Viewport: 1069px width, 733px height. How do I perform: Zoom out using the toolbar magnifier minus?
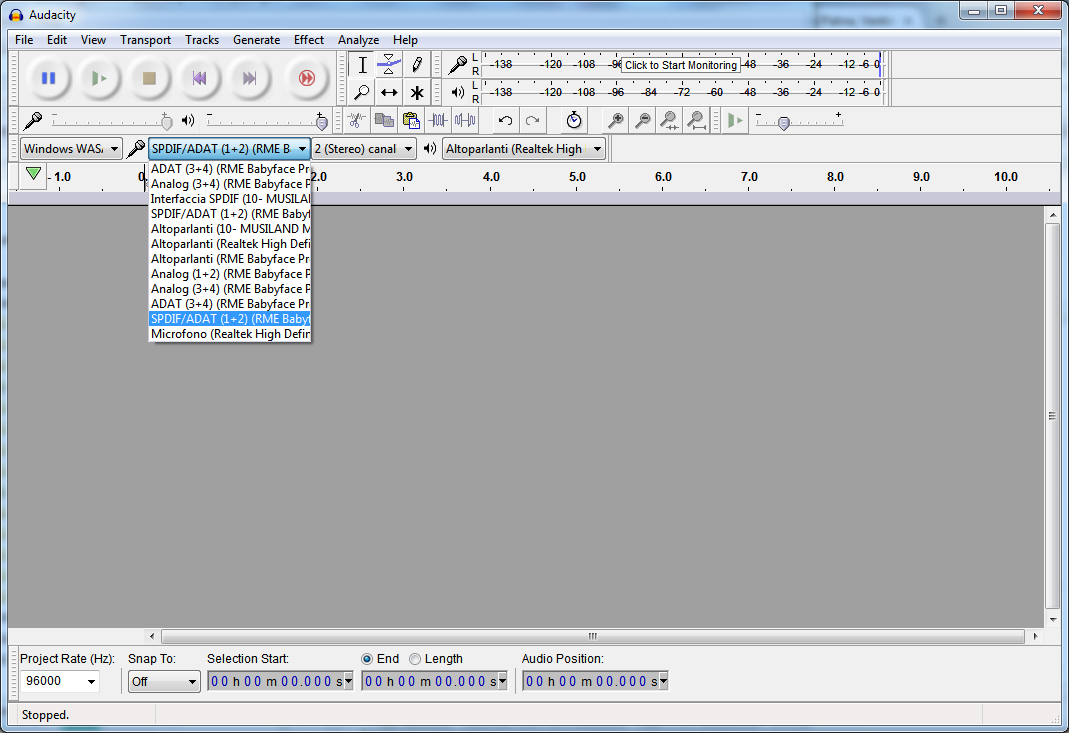pos(642,121)
